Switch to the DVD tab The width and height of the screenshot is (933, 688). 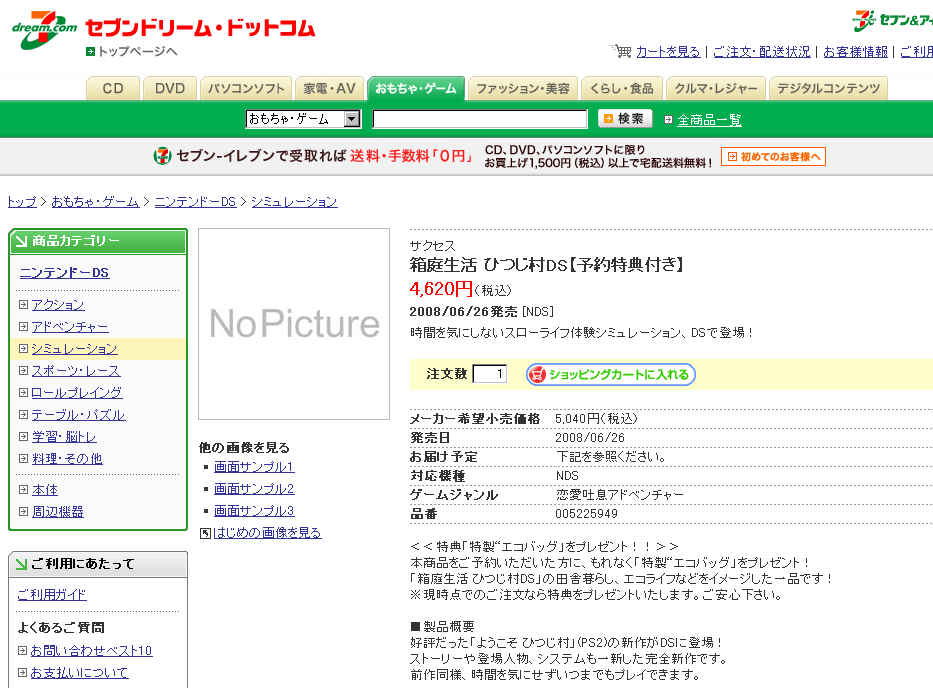[x=170, y=89]
